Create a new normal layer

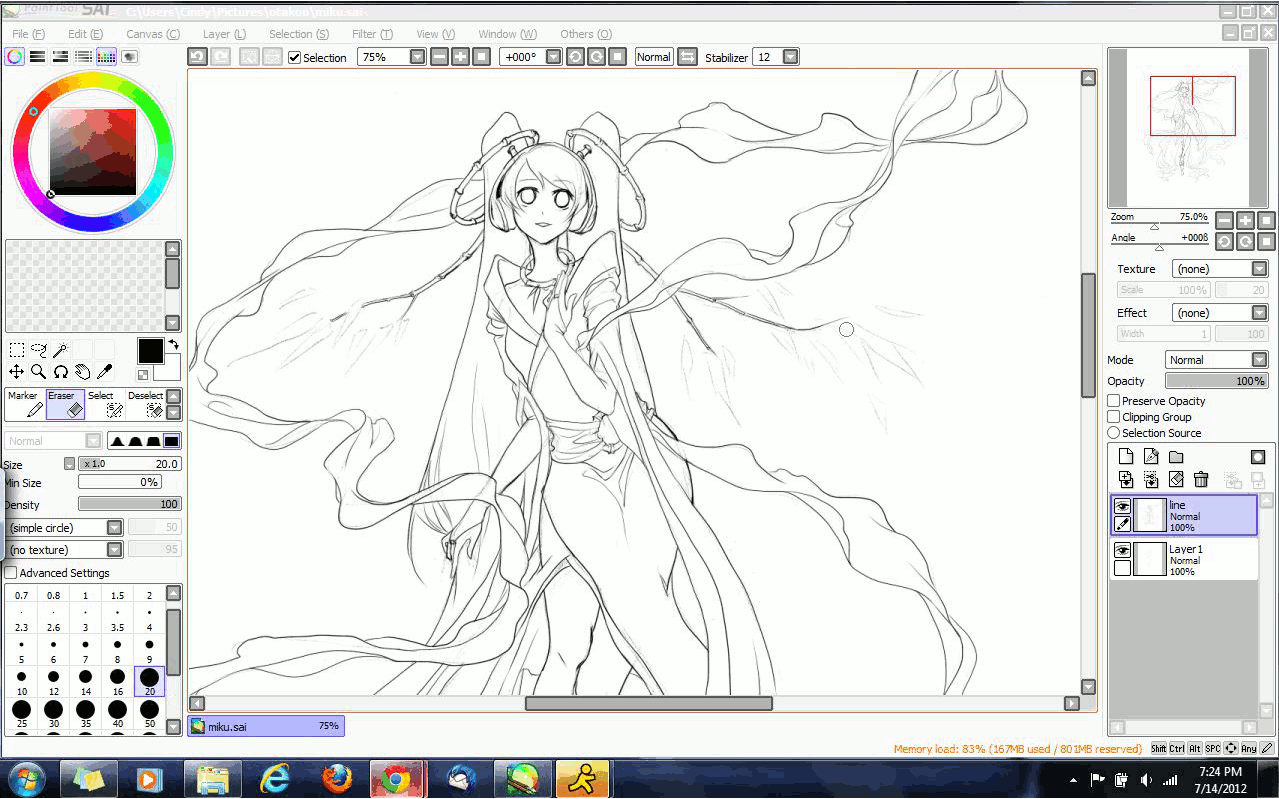pyautogui.click(x=1126, y=457)
